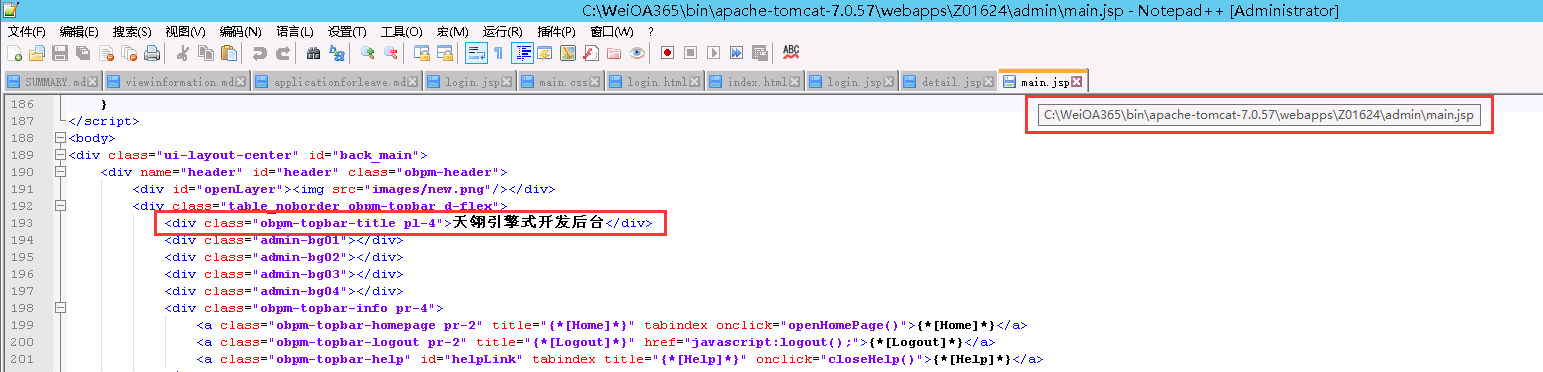The image size is (1543, 372).
Task: Play back the recorded macro icon
Action: (714, 53)
